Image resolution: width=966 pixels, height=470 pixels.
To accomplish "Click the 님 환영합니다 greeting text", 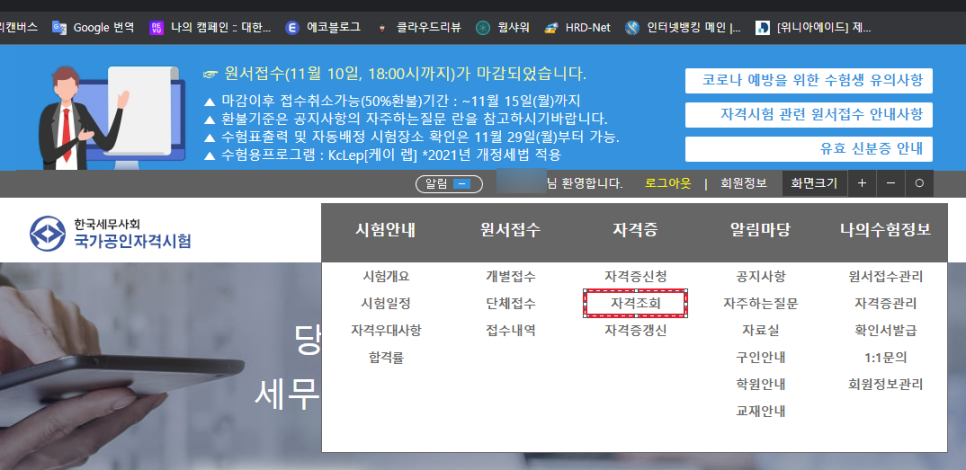I will pos(585,184).
